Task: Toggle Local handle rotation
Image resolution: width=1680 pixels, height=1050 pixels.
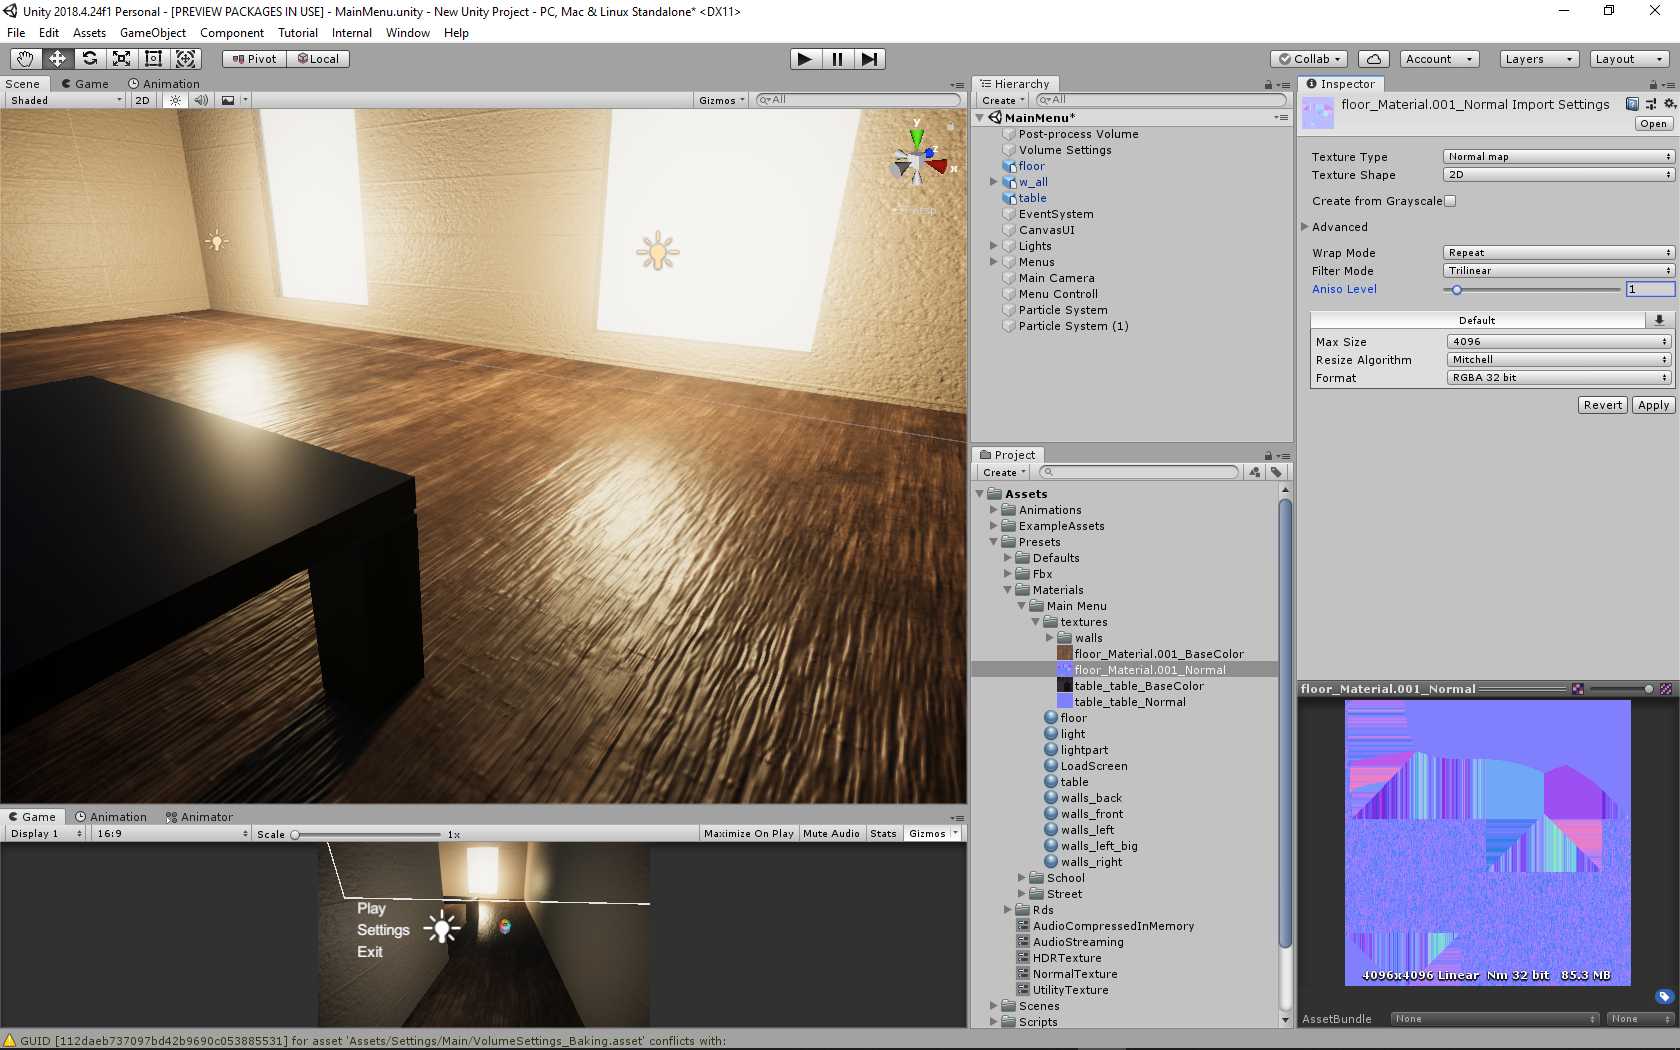Action: 318,59
